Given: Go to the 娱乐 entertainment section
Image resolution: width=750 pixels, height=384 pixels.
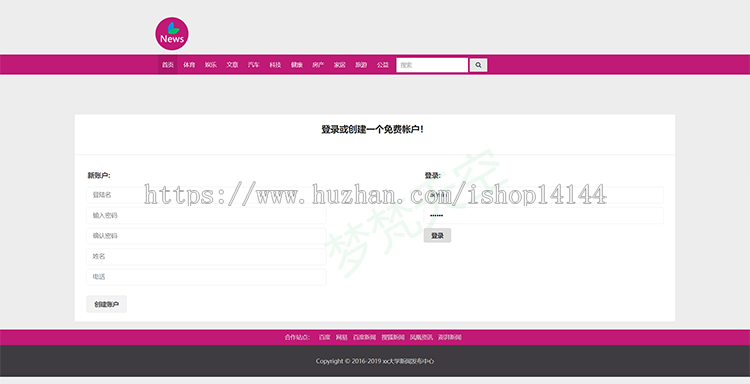Looking at the screenshot, I should [211, 65].
